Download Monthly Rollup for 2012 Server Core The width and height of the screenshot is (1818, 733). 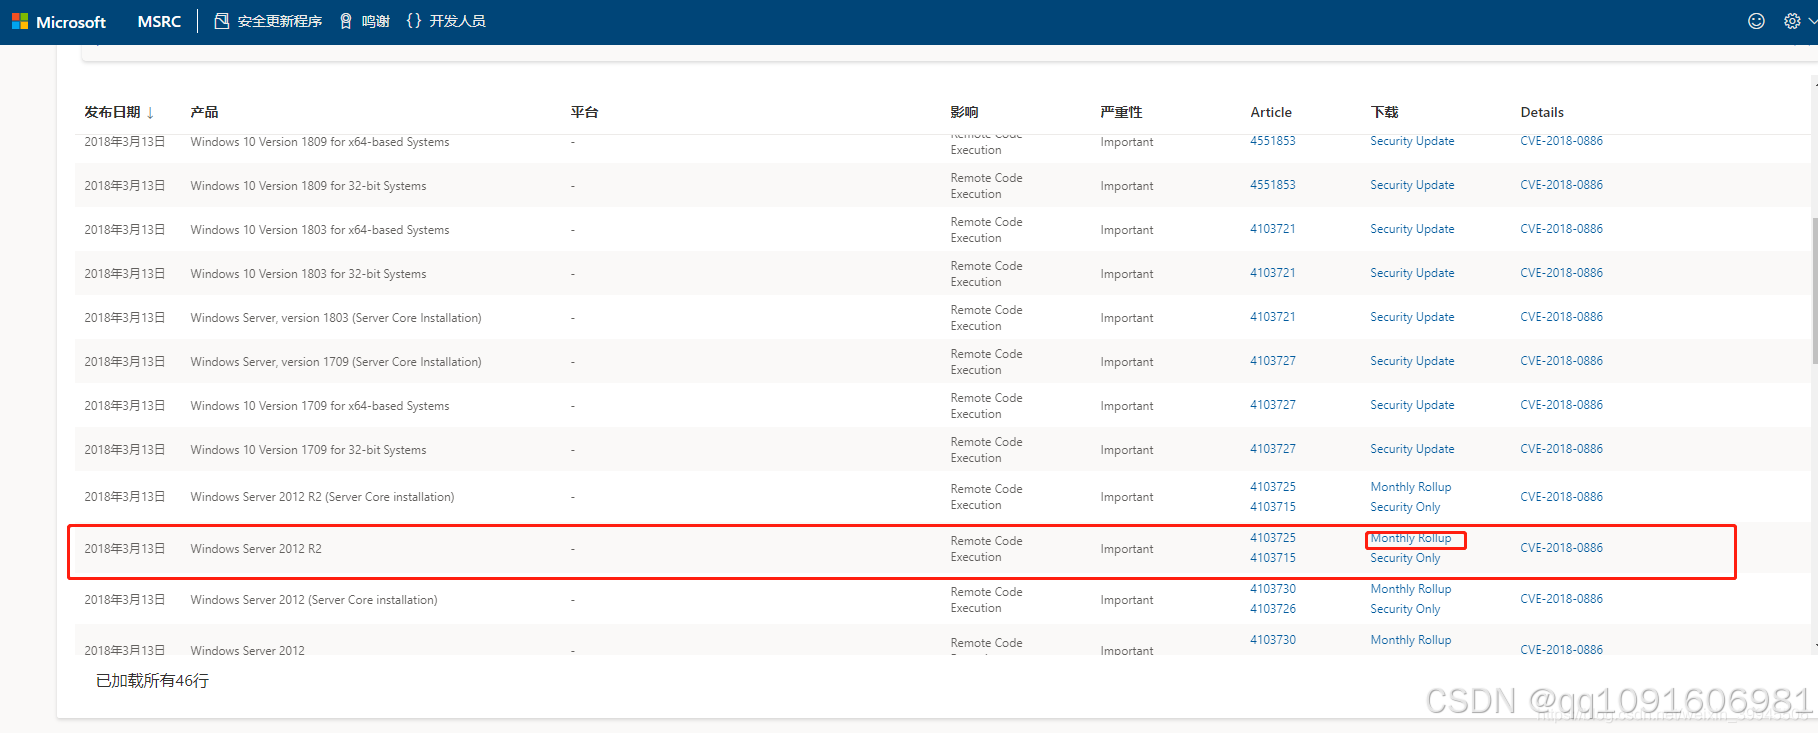click(x=1410, y=589)
